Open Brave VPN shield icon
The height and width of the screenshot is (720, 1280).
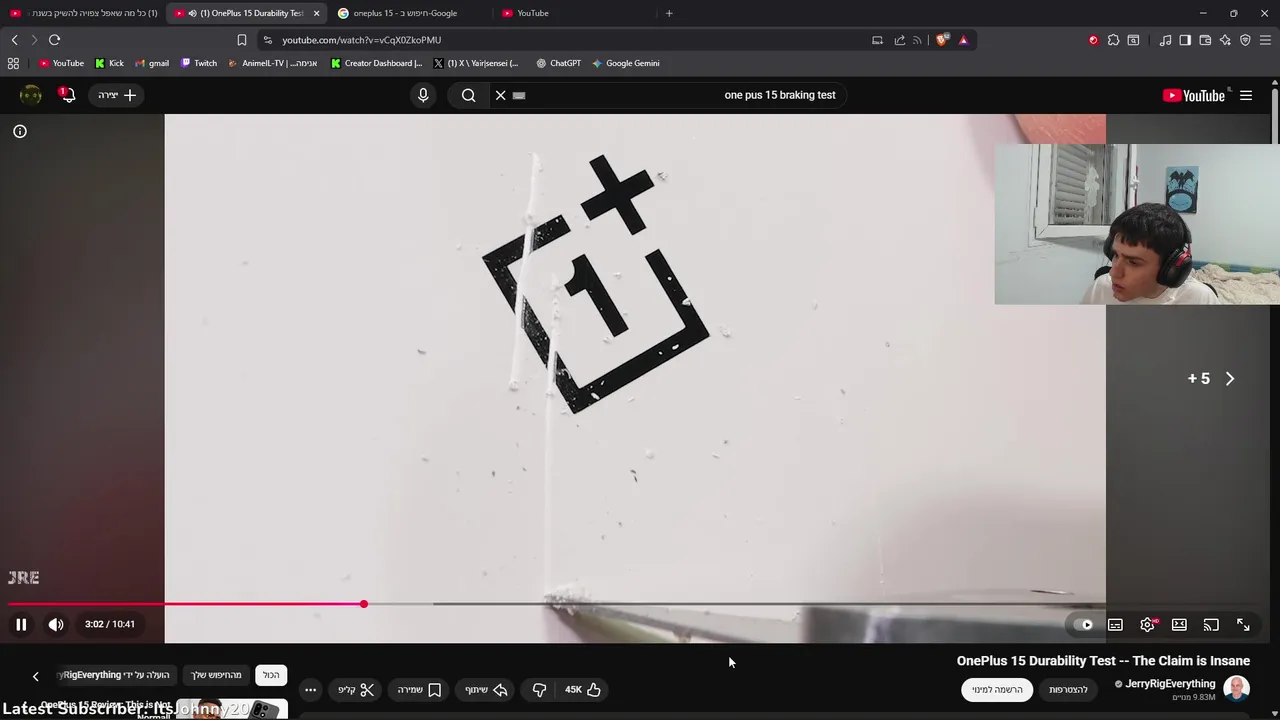click(1245, 40)
